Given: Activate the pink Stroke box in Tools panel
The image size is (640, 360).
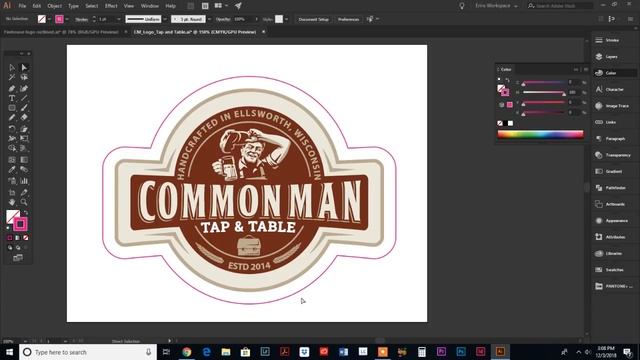Looking at the screenshot, I should pos(20,224).
